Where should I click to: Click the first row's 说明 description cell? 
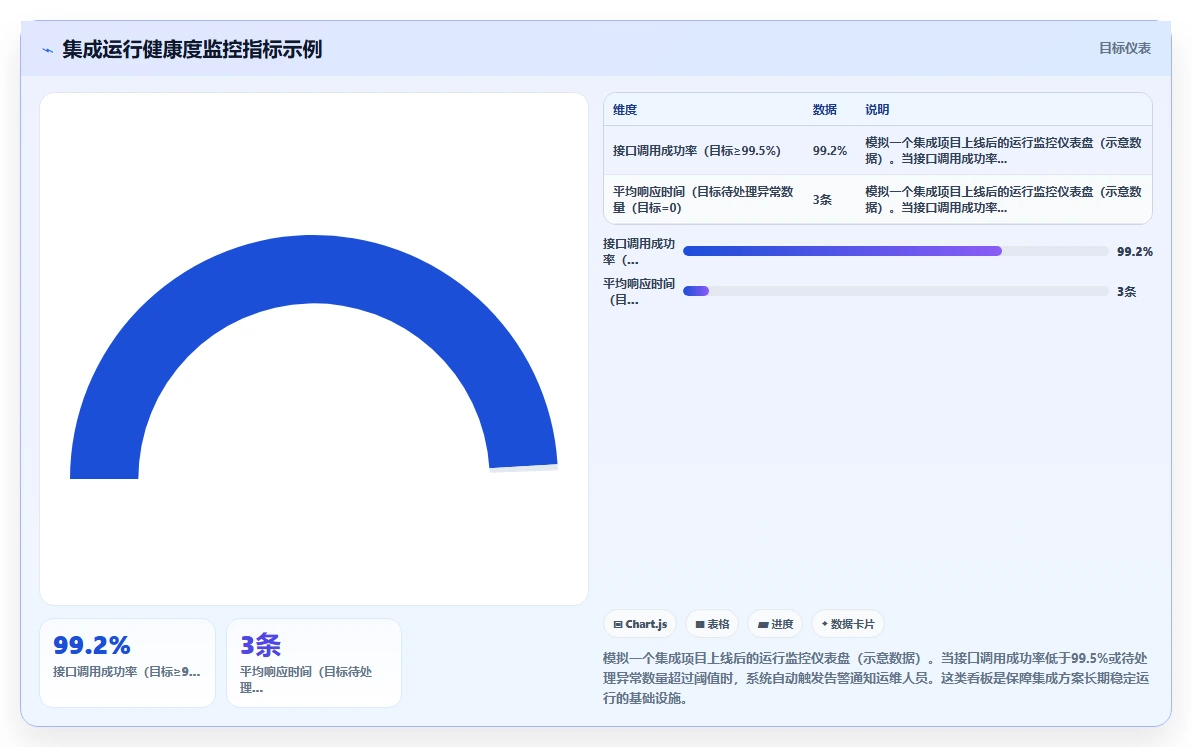click(1003, 150)
